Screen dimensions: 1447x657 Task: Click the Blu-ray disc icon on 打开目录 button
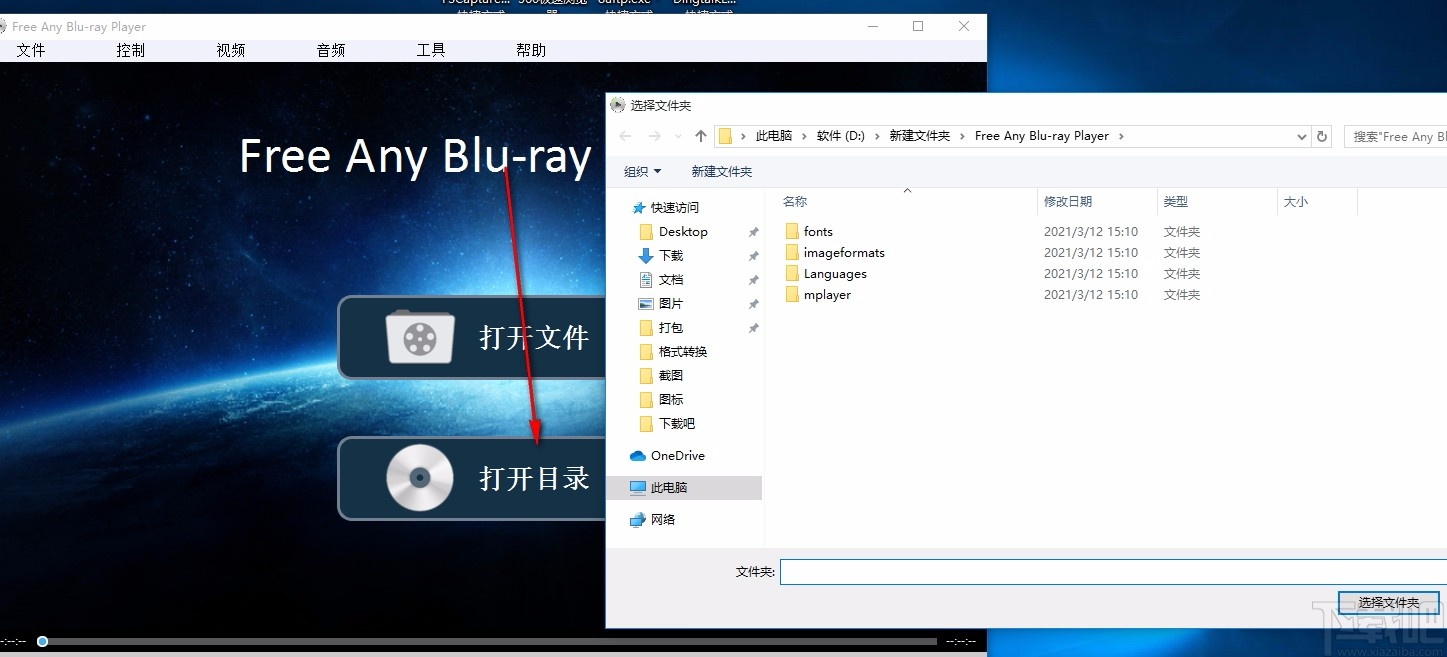point(420,478)
